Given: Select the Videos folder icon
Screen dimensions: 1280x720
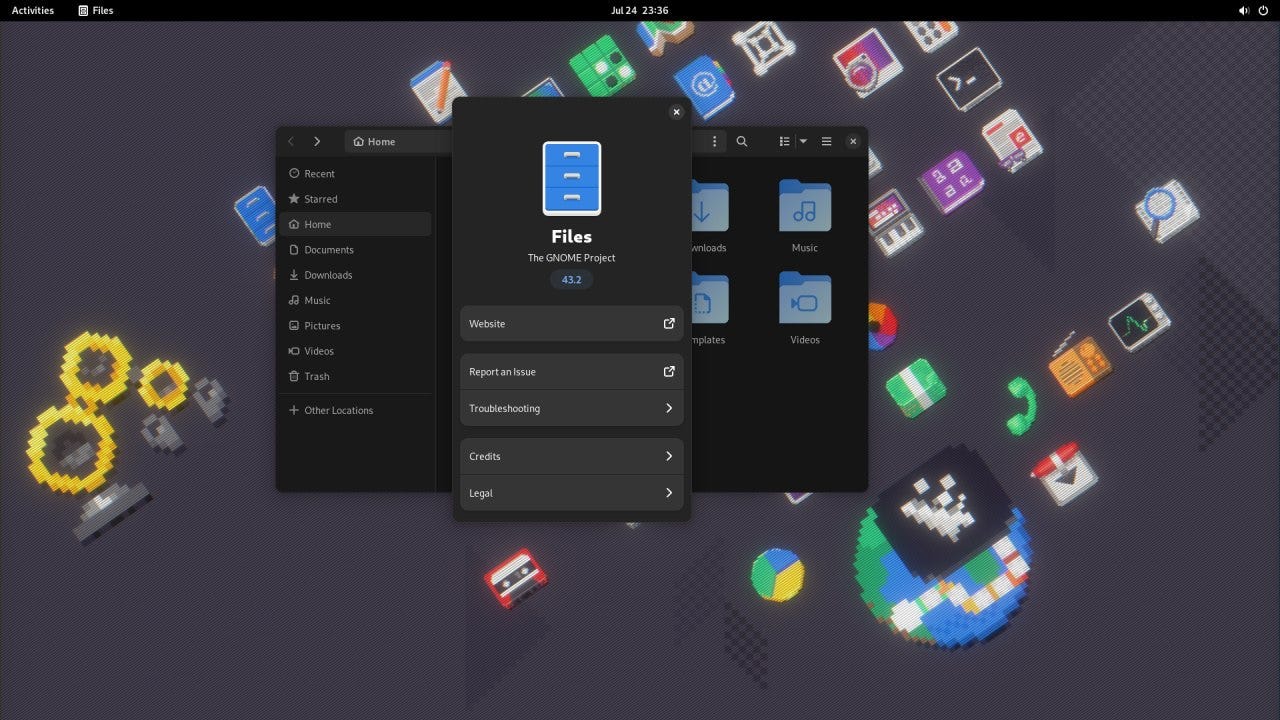Looking at the screenshot, I should tap(805, 298).
